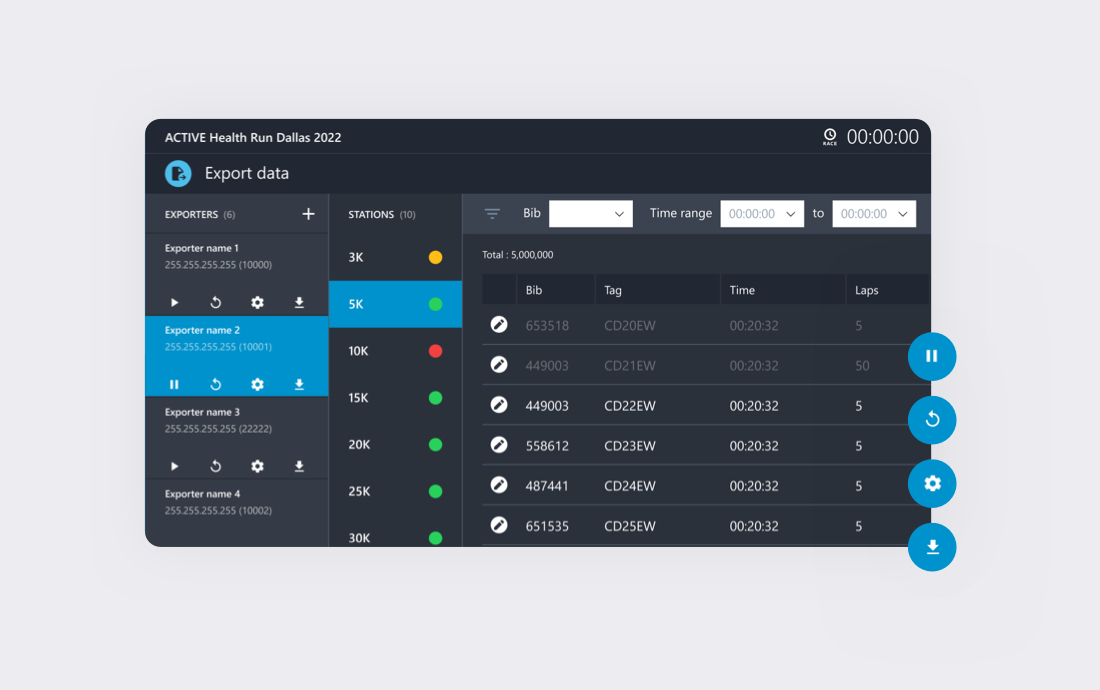This screenshot has height=690, width=1100.
Task: Open the Bib filter dropdown
Action: 590,213
